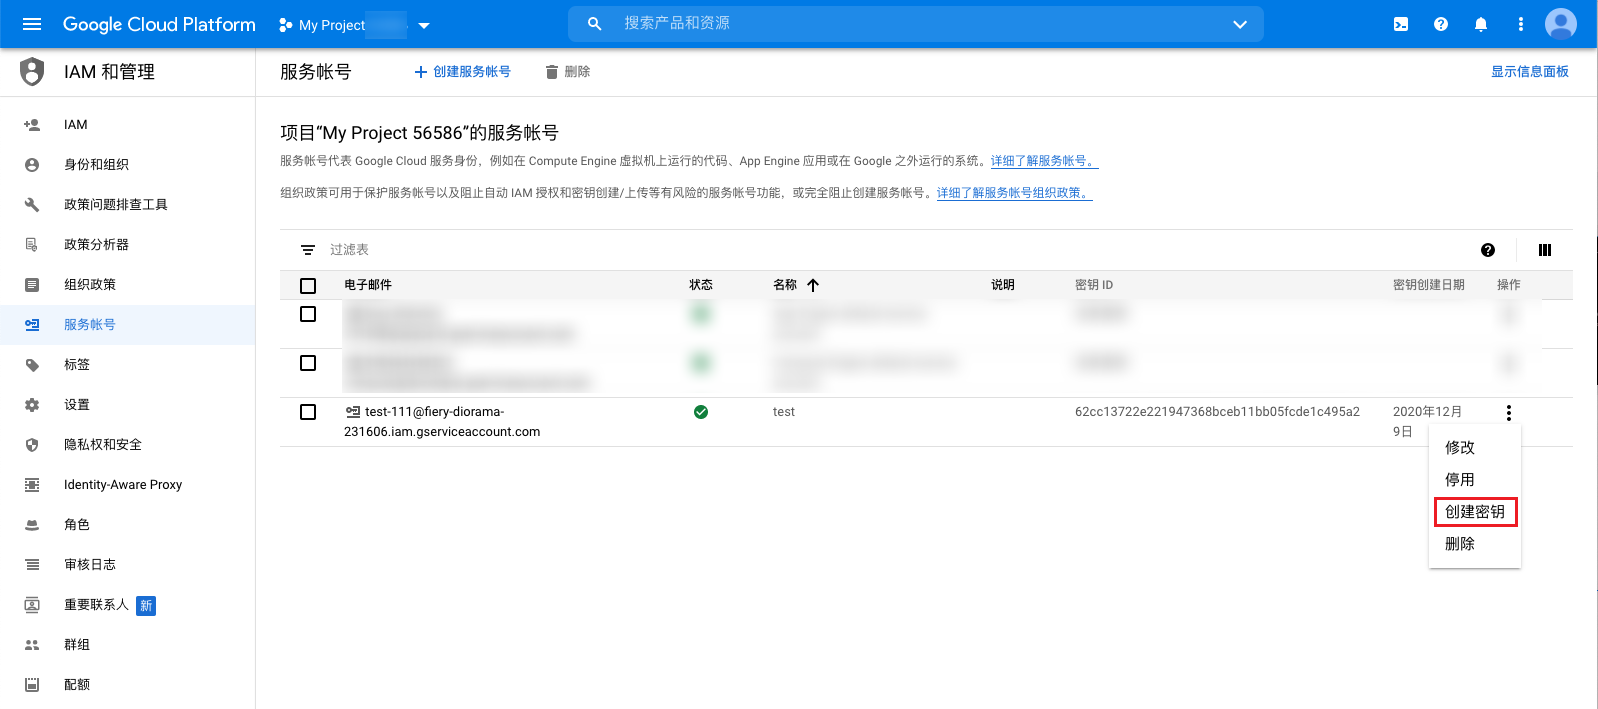Launch Cloud Shell from top bar
The image size is (1598, 709).
pos(1401,24)
